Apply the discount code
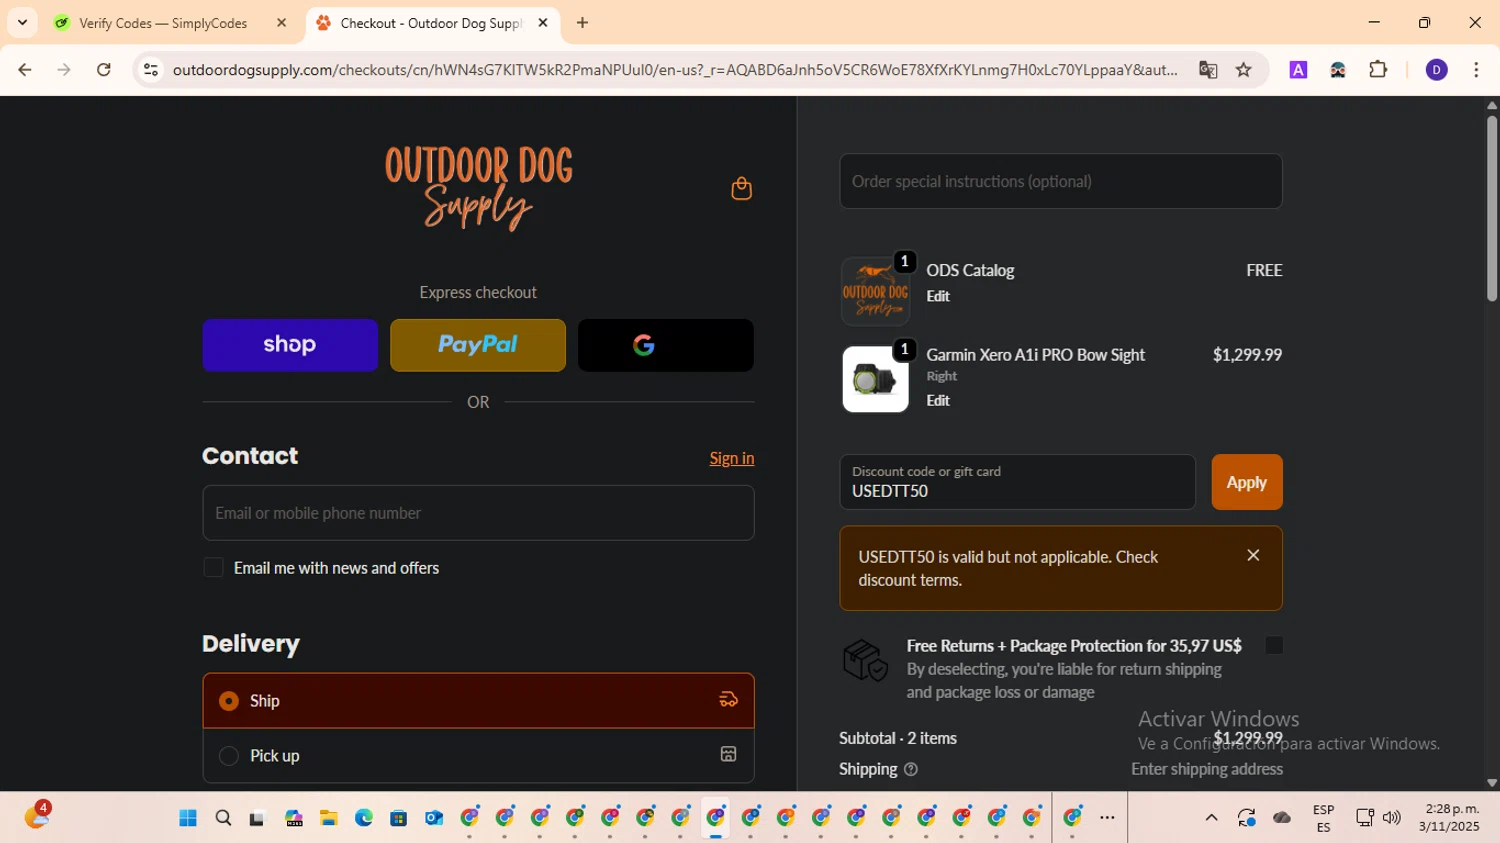Image resolution: width=1500 pixels, height=843 pixels. [1247, 482]
